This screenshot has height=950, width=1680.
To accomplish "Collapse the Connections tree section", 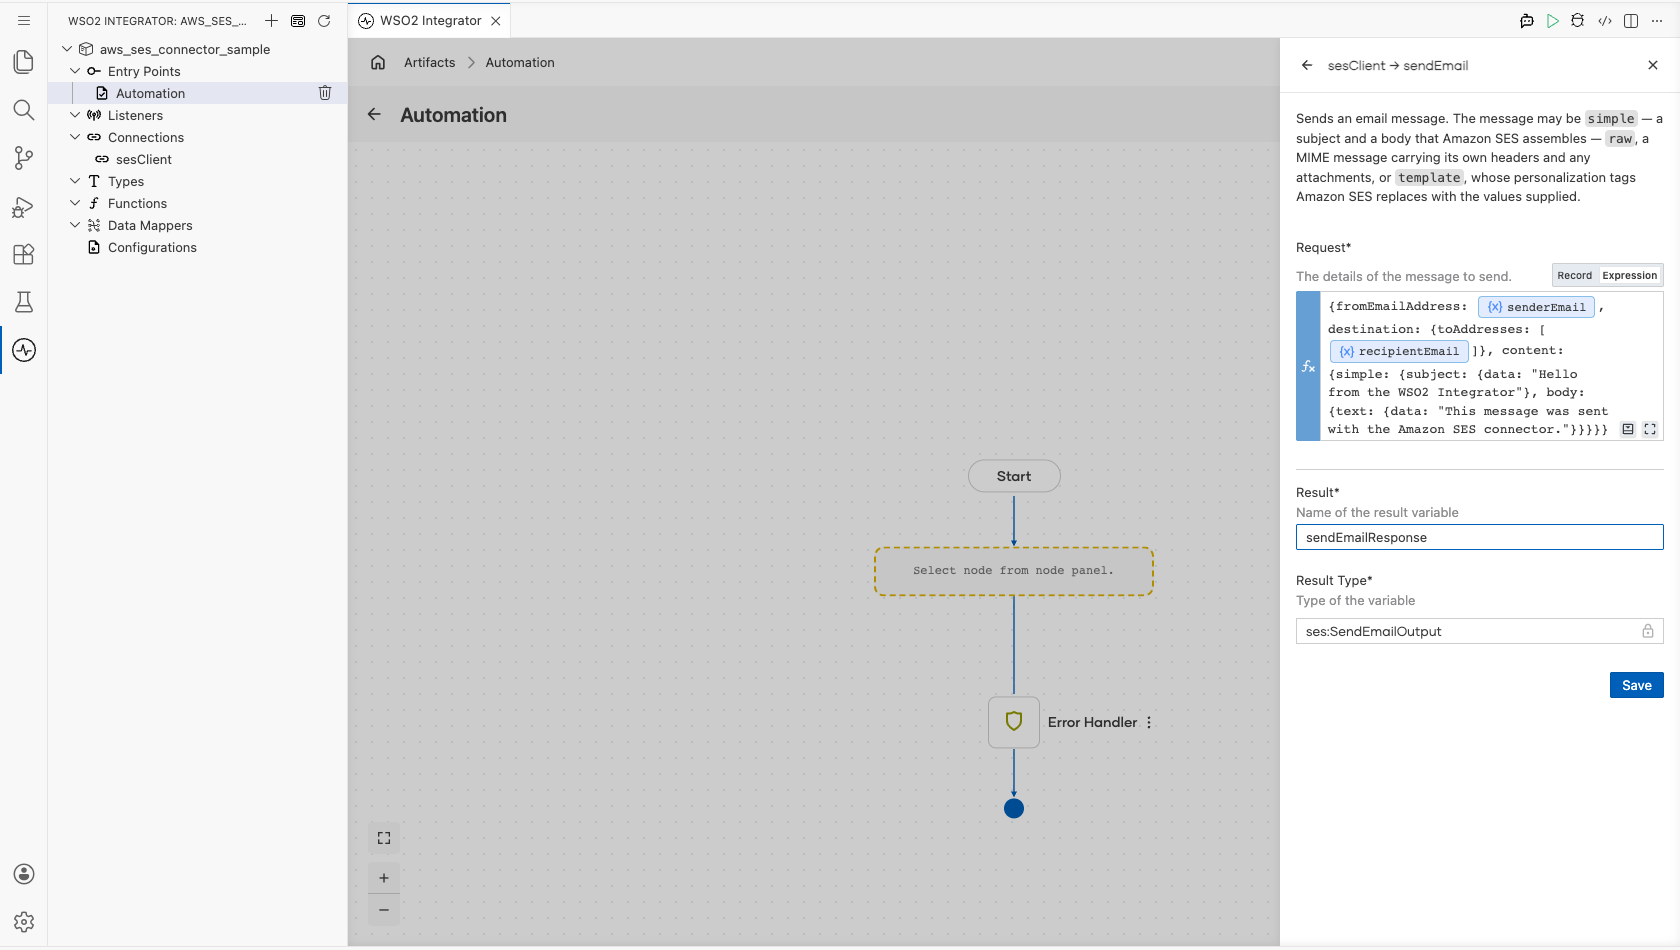I will (x=75, y=137).
